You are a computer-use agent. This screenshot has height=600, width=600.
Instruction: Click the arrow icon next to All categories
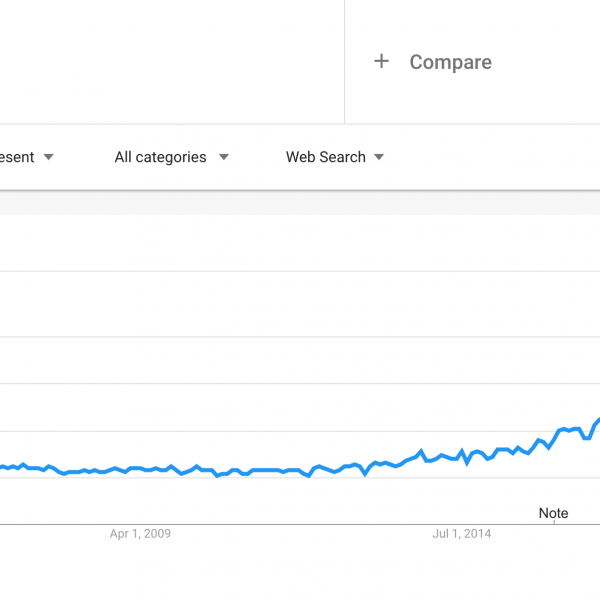tap(224, 157)
